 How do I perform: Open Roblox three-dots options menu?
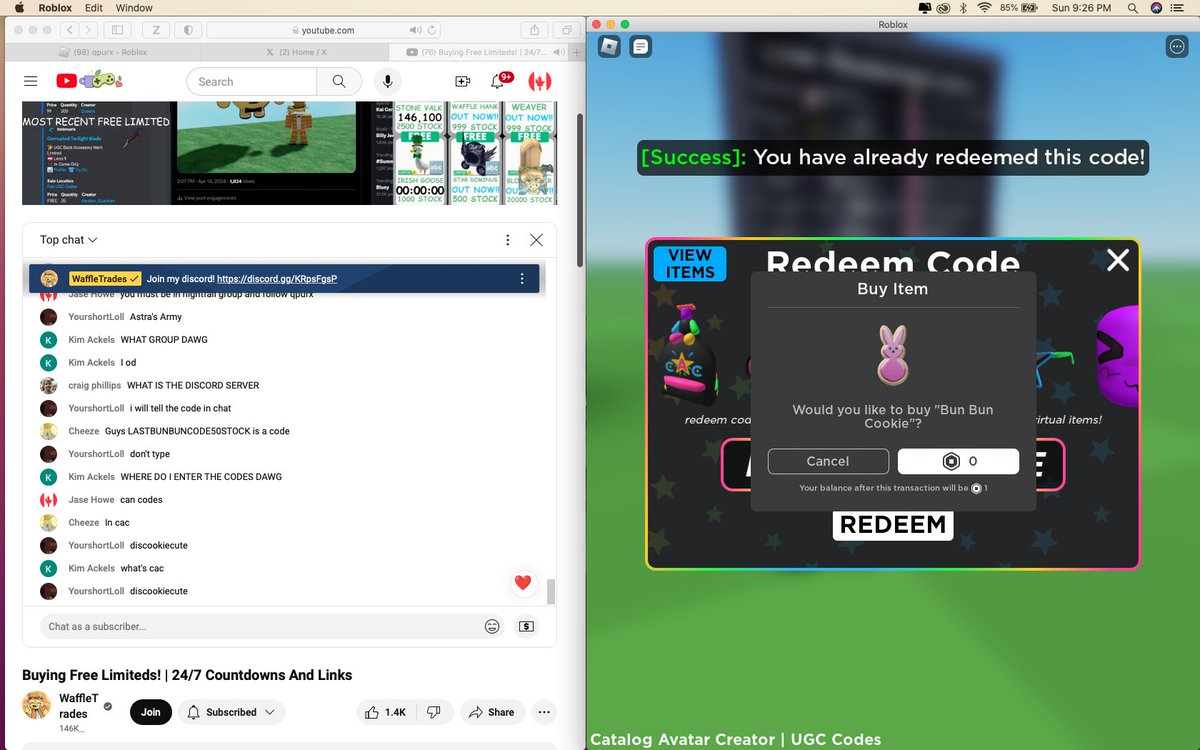[x=1176, y=46]
